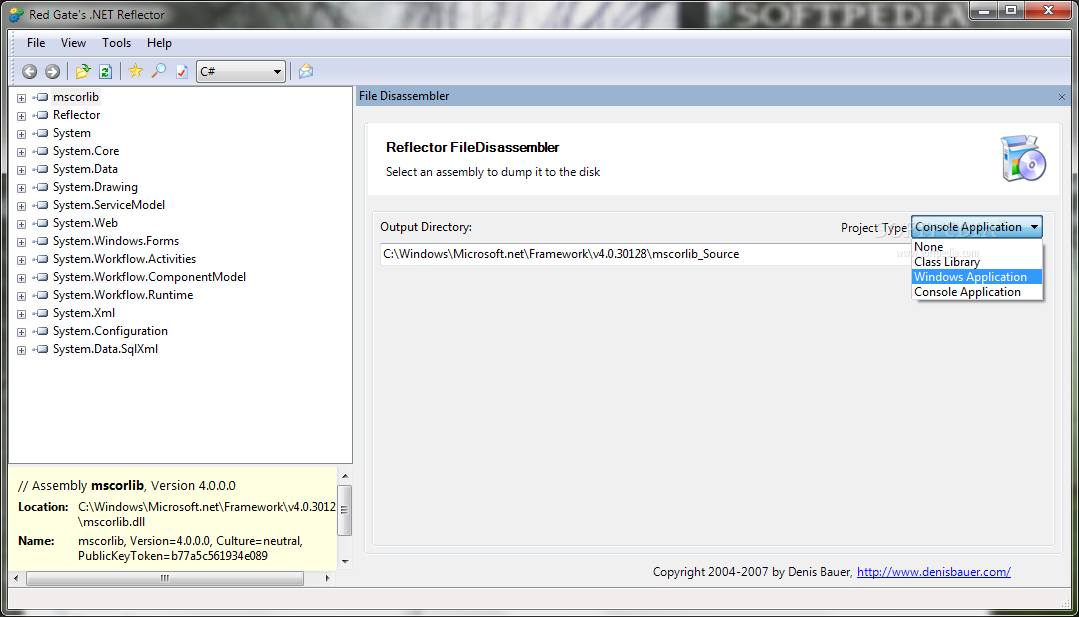Click the PublicKeyToken=b77a5c561934e089 text
The image size is (1079, 617).
pyautogui.click(x=173, y=556)
